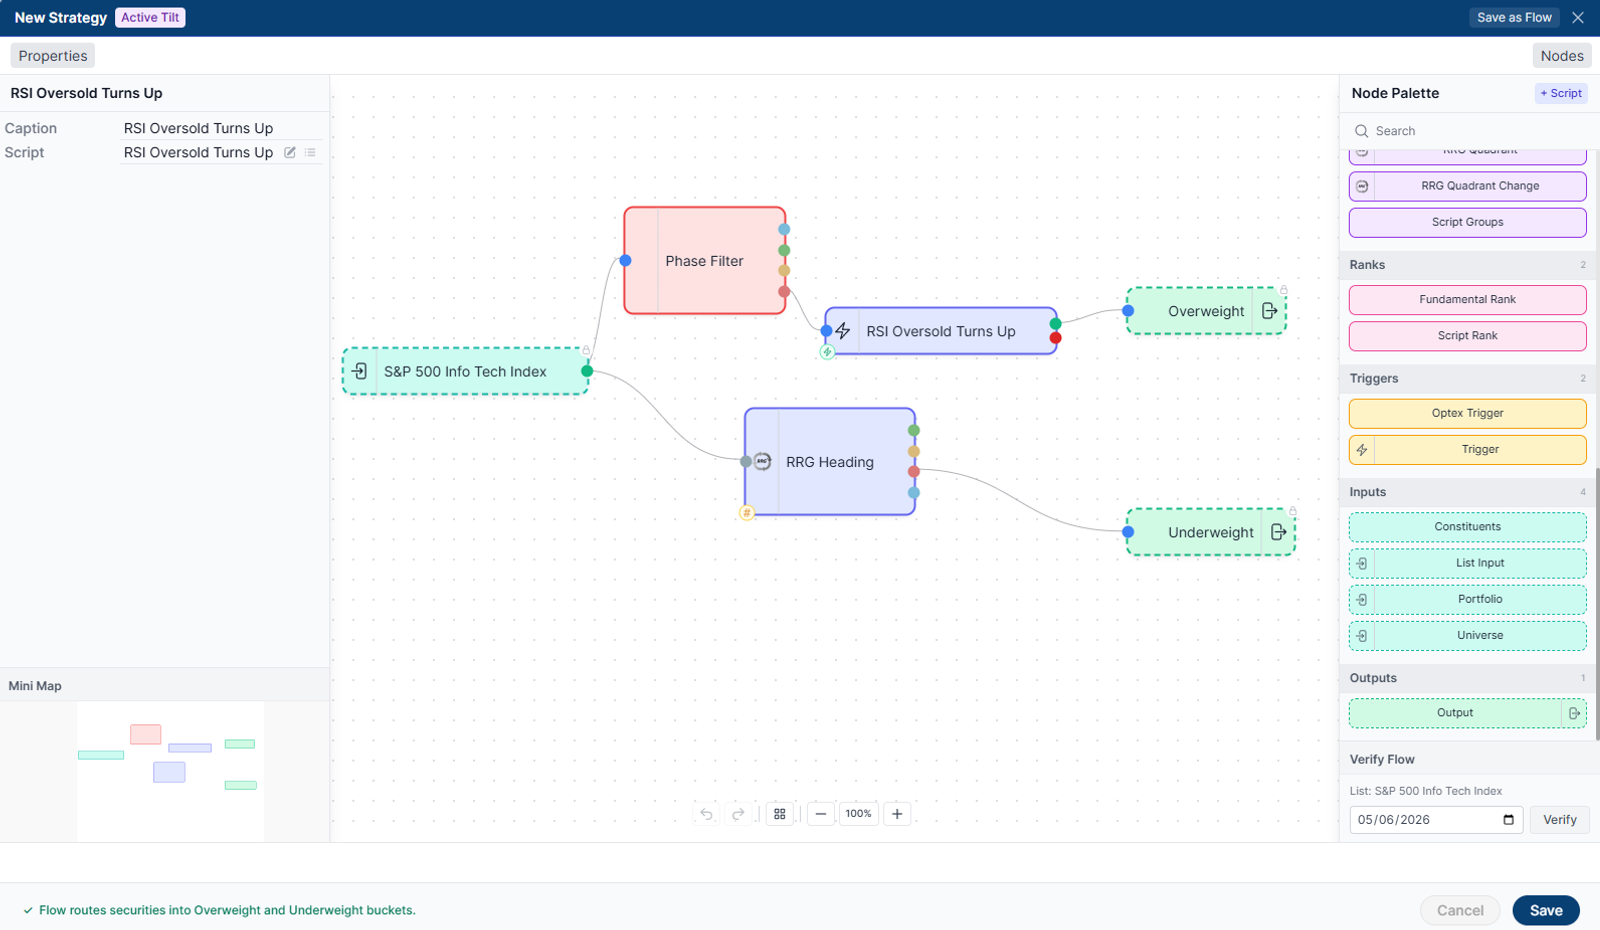Screen dimensions: 1600x930
Task: Click the search magnifier icon in palette
Action: [x=1361, y=131]
